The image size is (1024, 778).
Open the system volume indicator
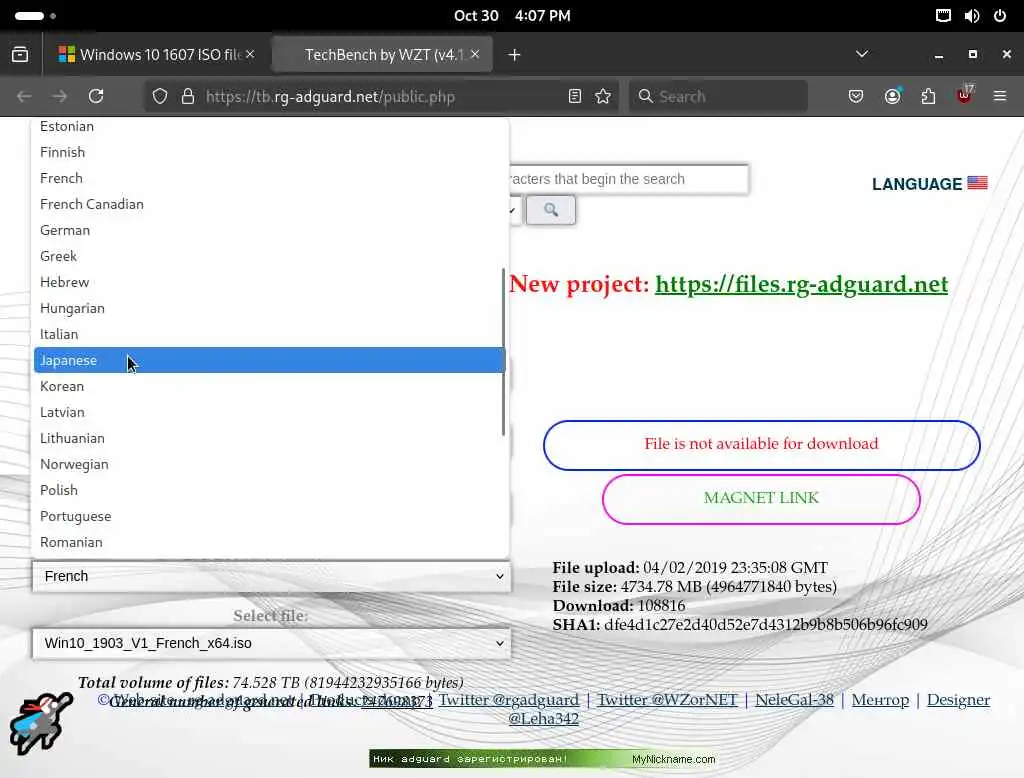[x=972, y=16]
